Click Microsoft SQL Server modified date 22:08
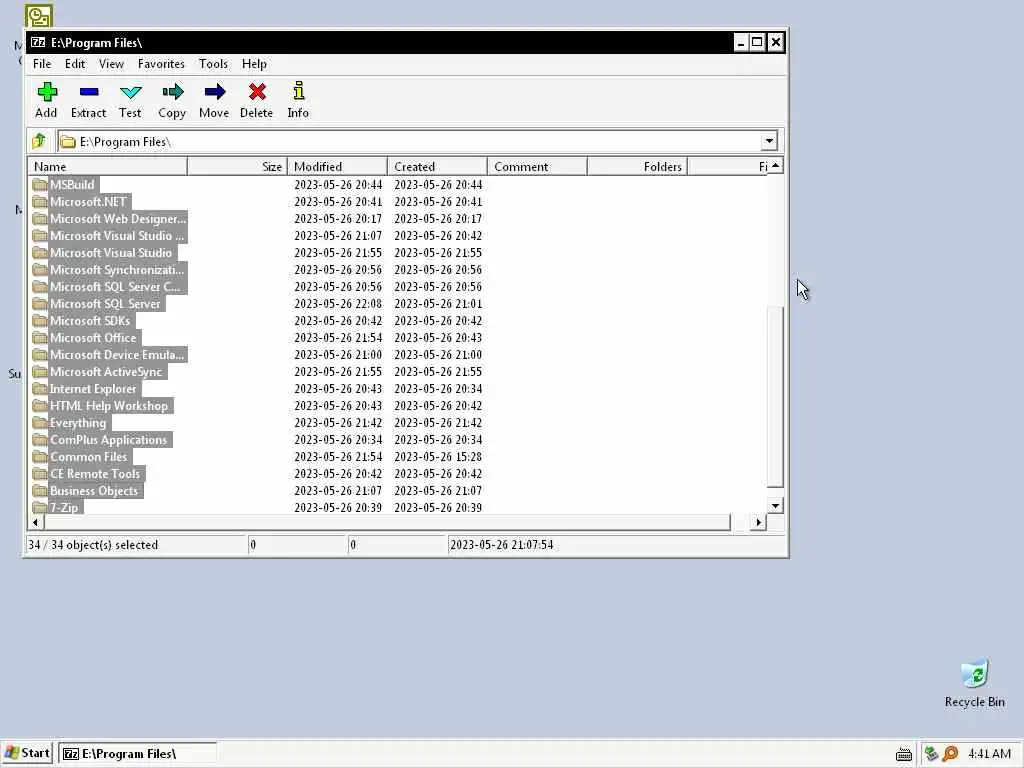The image size is (1024, 768). point(338,304)
